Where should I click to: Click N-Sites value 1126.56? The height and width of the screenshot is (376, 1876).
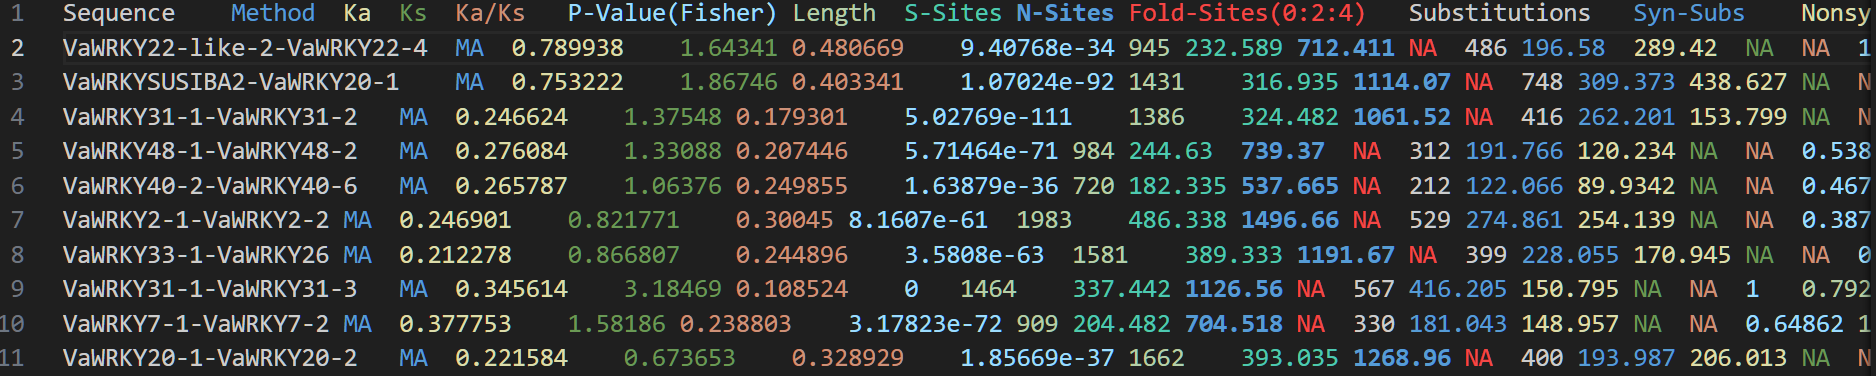point(1234,289)
